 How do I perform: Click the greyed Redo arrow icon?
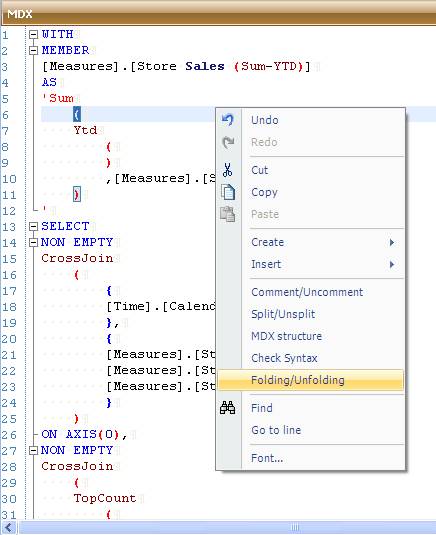tap(228, 142)
